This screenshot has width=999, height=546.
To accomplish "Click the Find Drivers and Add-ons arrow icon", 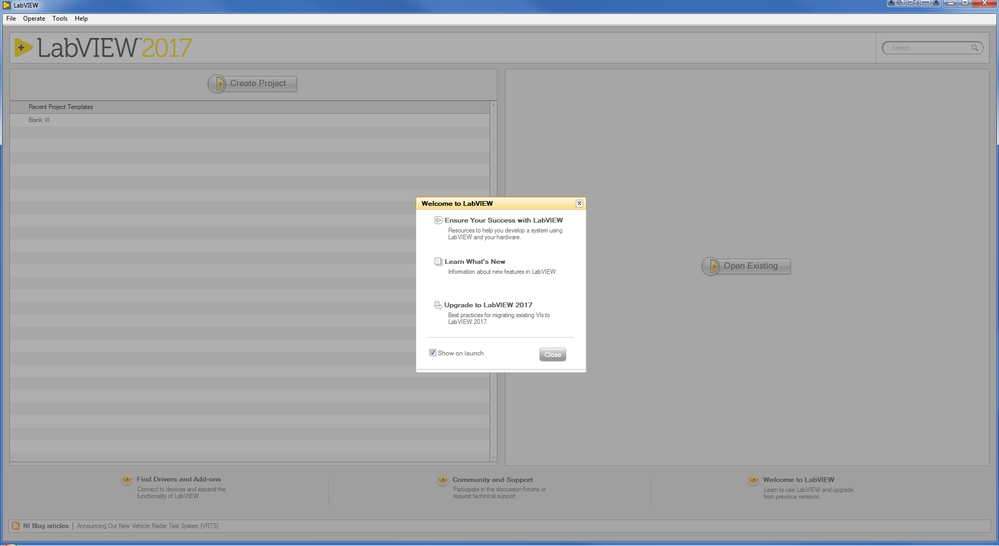I will 127,479.
